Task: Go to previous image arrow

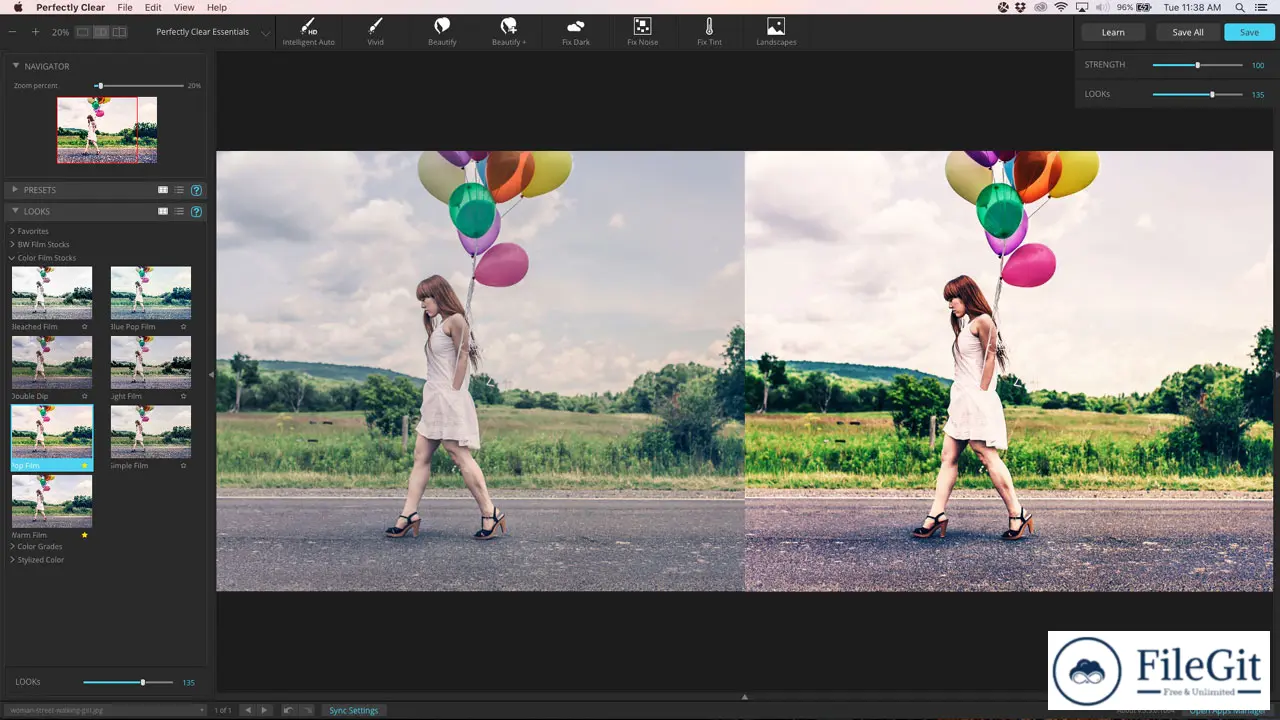Action: click(x=248, y=710)
